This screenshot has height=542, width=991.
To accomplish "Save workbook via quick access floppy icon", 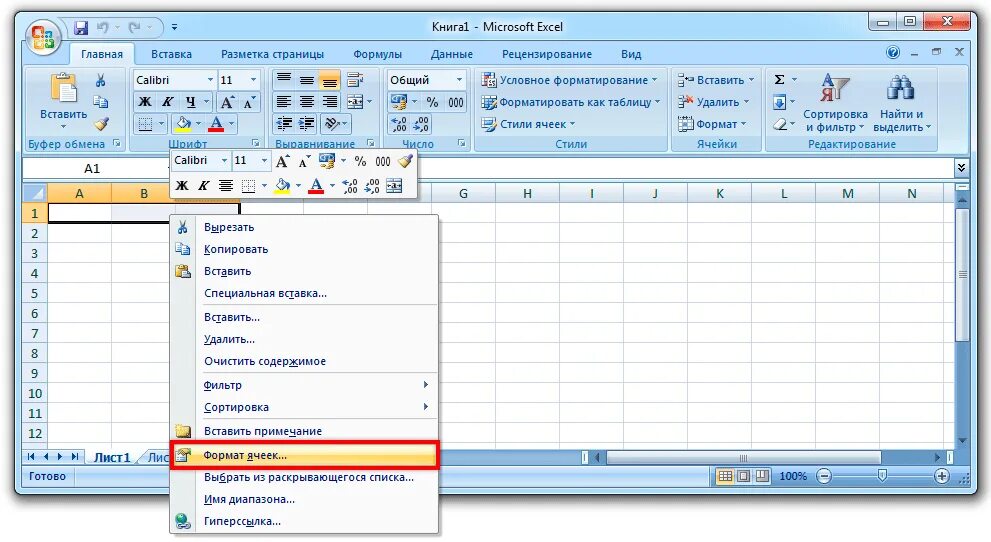I will [81, 27].
